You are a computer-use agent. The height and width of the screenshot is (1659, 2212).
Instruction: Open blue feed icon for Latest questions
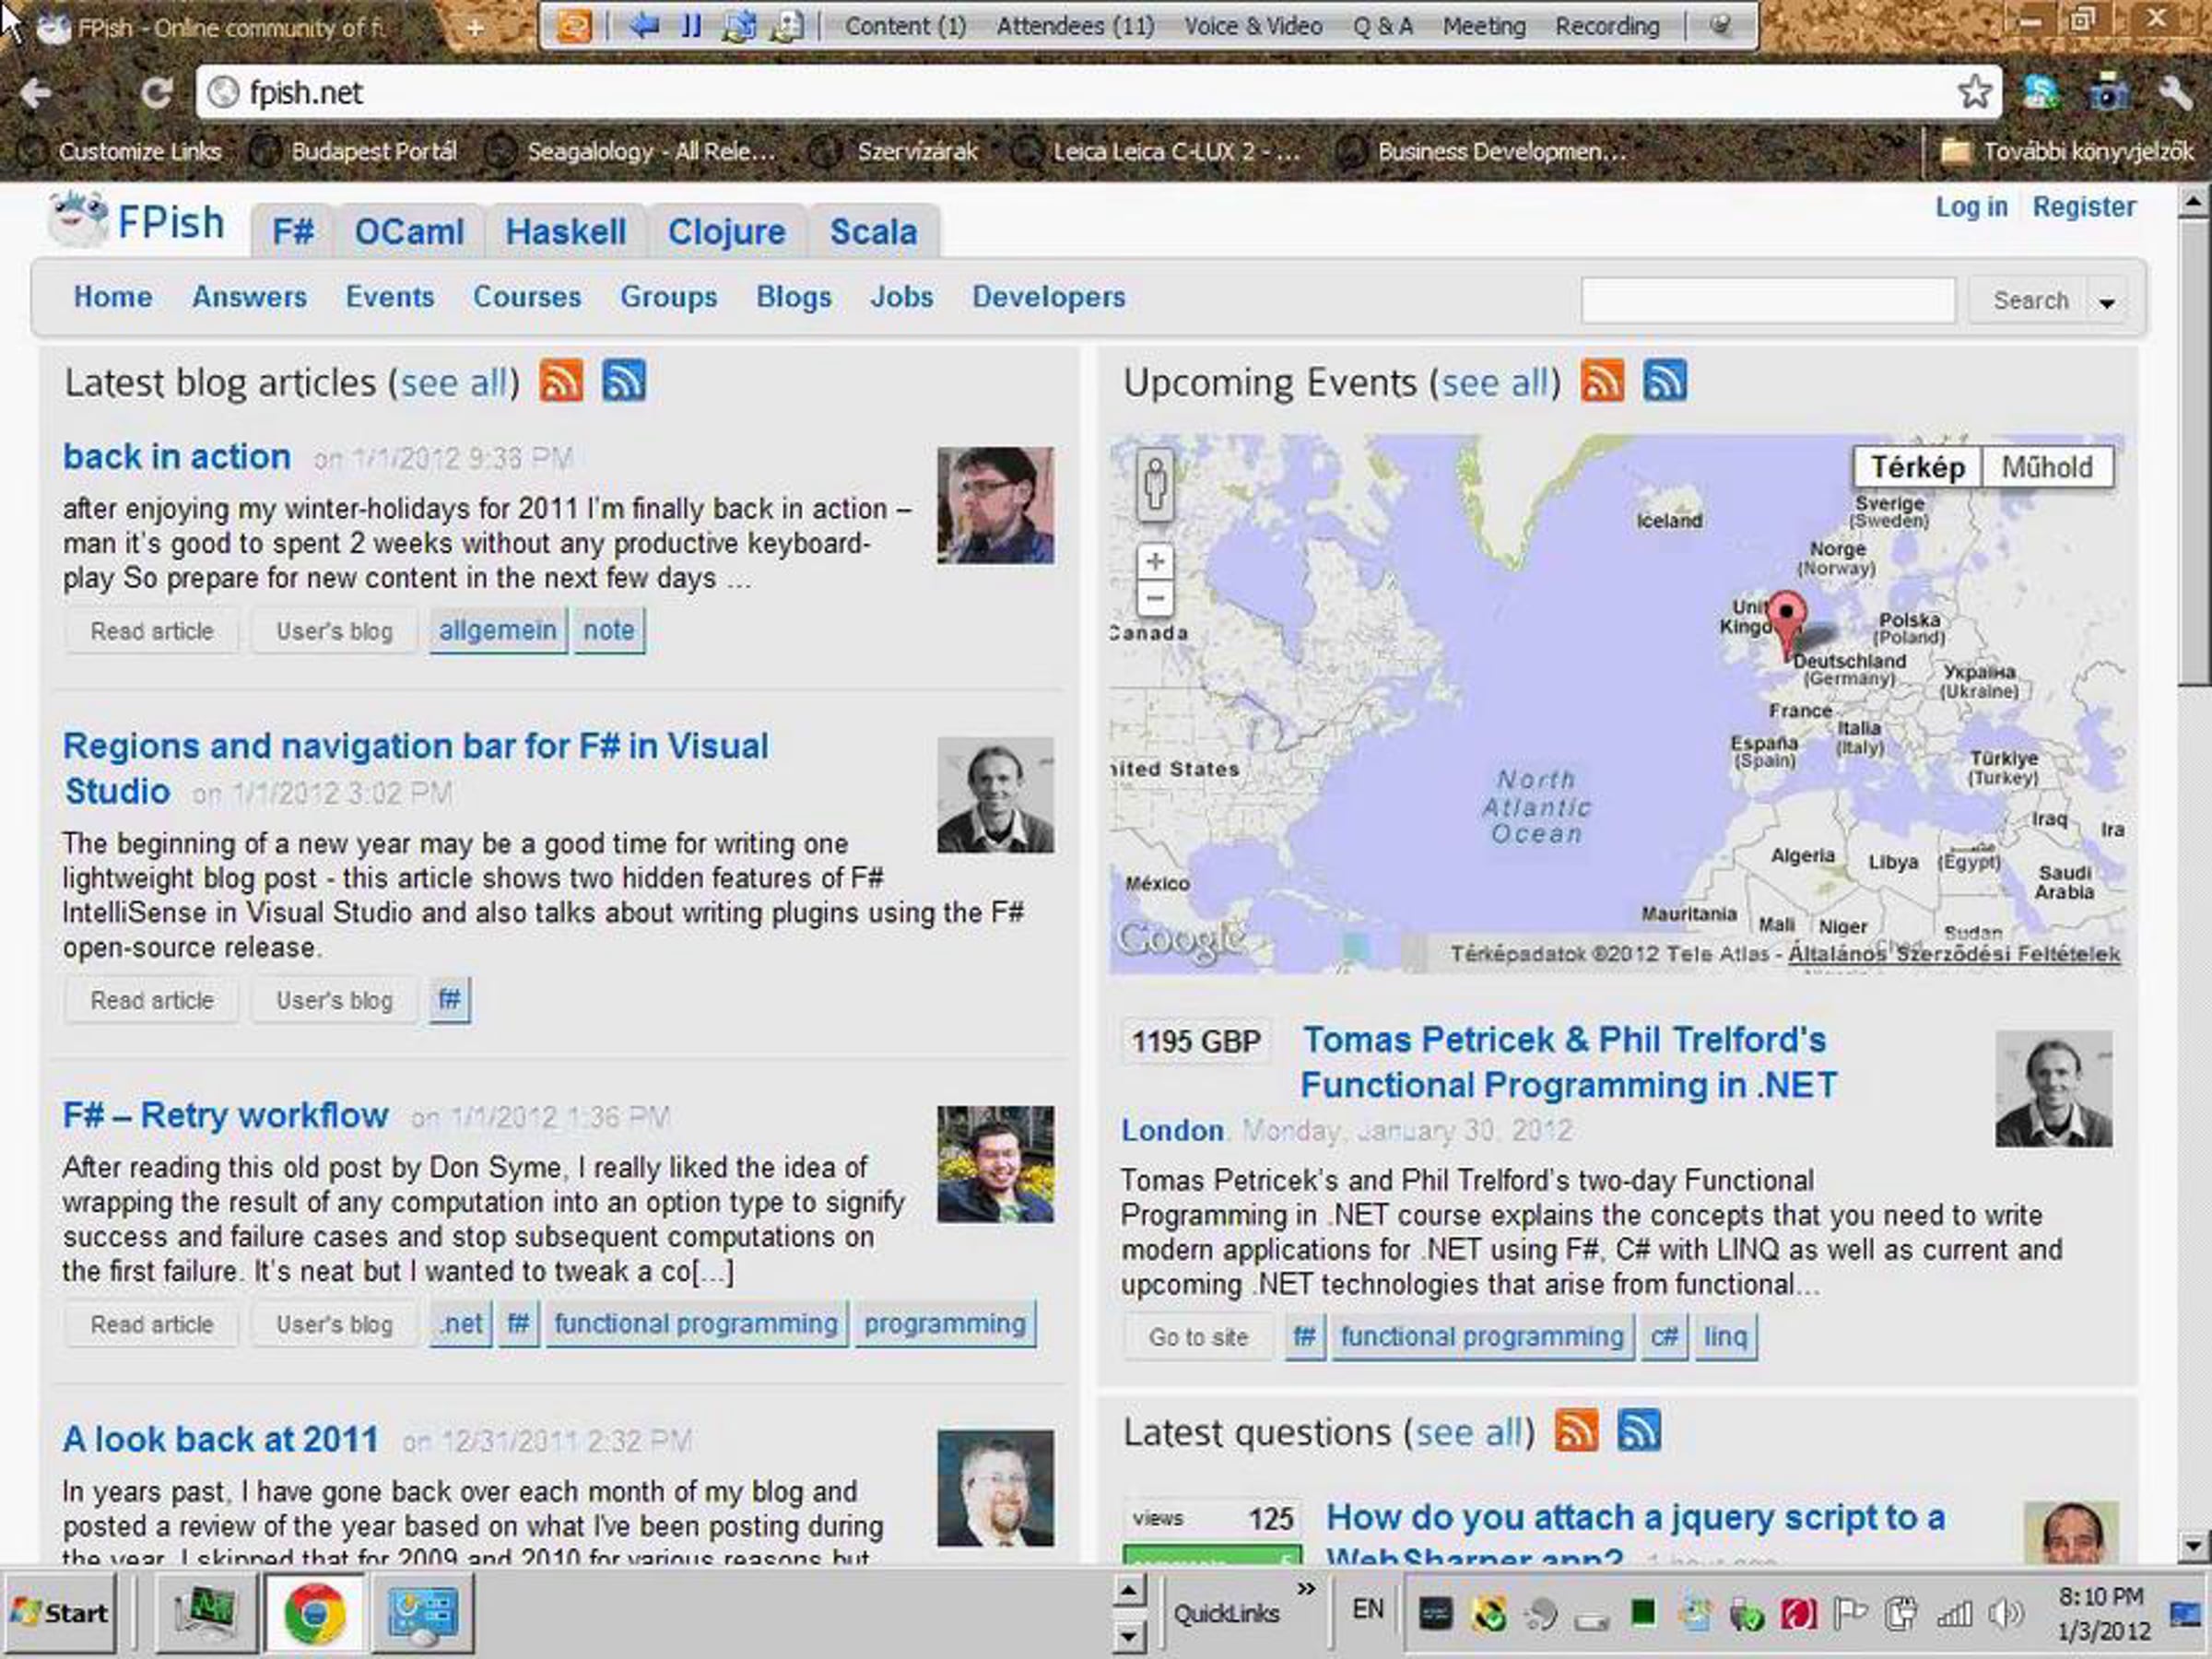[x=1639, y=1431]
